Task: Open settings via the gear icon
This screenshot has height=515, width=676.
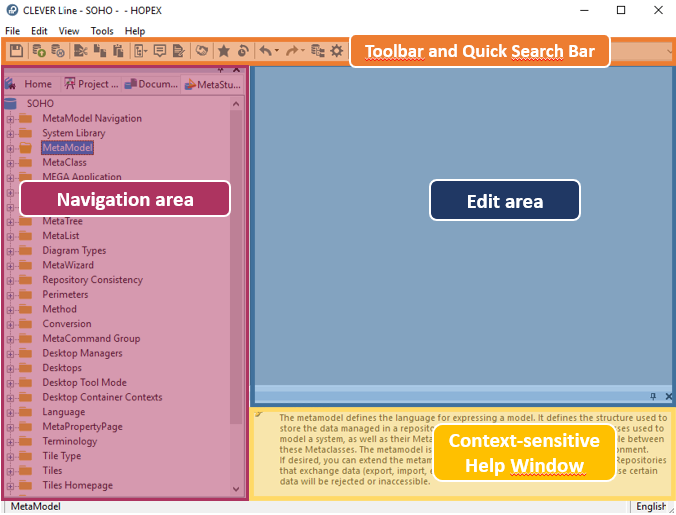Action: (x=337, y=49)
